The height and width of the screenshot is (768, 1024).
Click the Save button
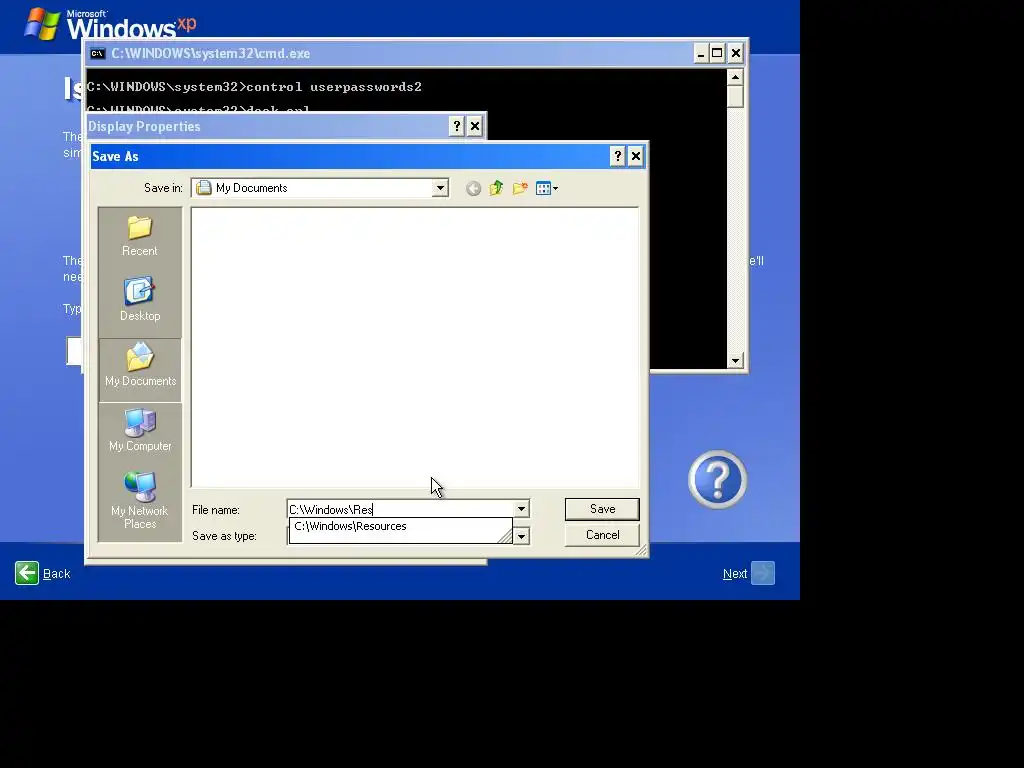coord(602,509)
